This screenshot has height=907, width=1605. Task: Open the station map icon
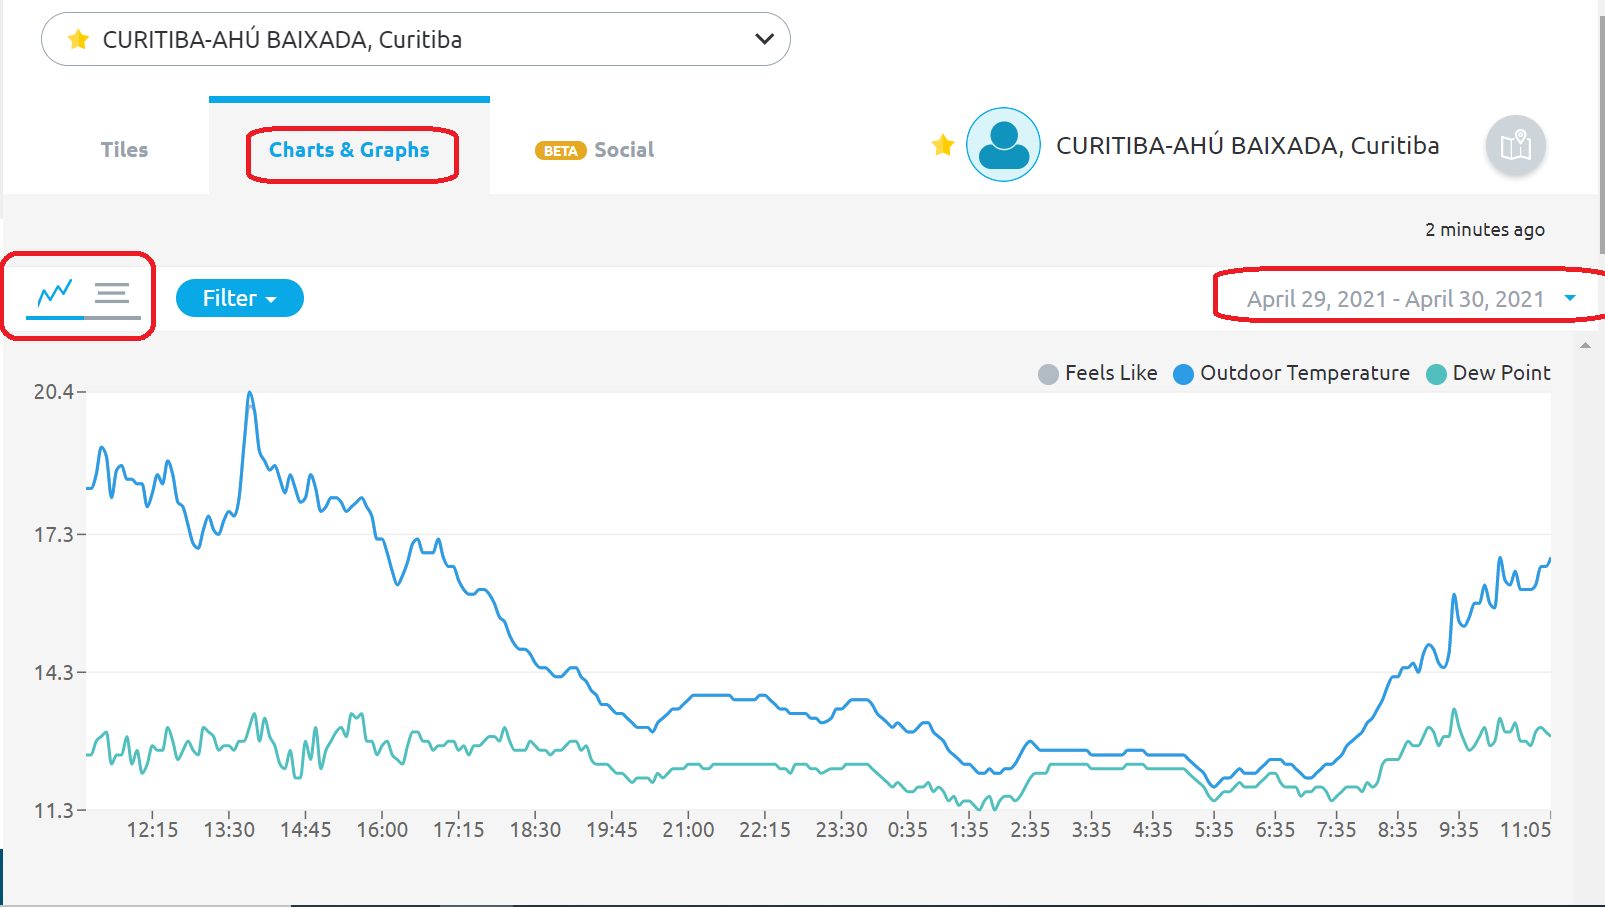(1515, 146)
